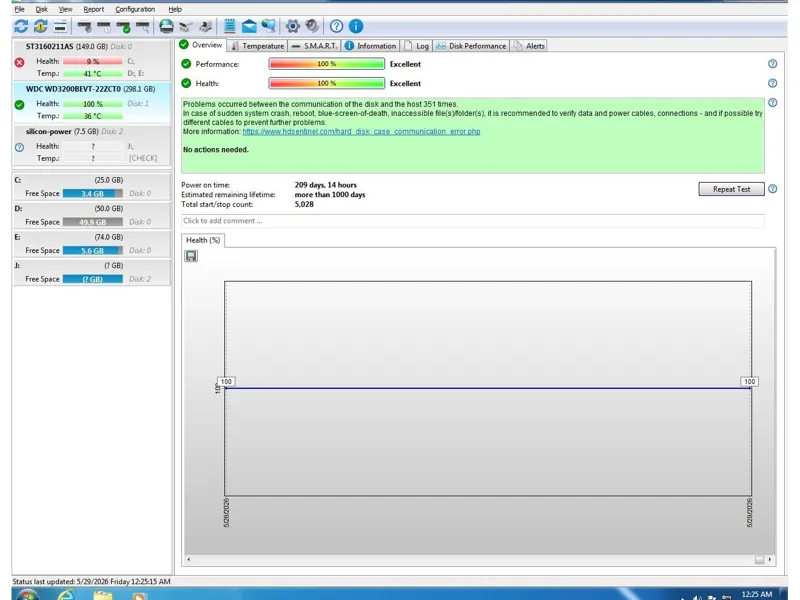Click the 49.9 GB free space bar
The image size is (800, 600).
click(x=93, y=222)
